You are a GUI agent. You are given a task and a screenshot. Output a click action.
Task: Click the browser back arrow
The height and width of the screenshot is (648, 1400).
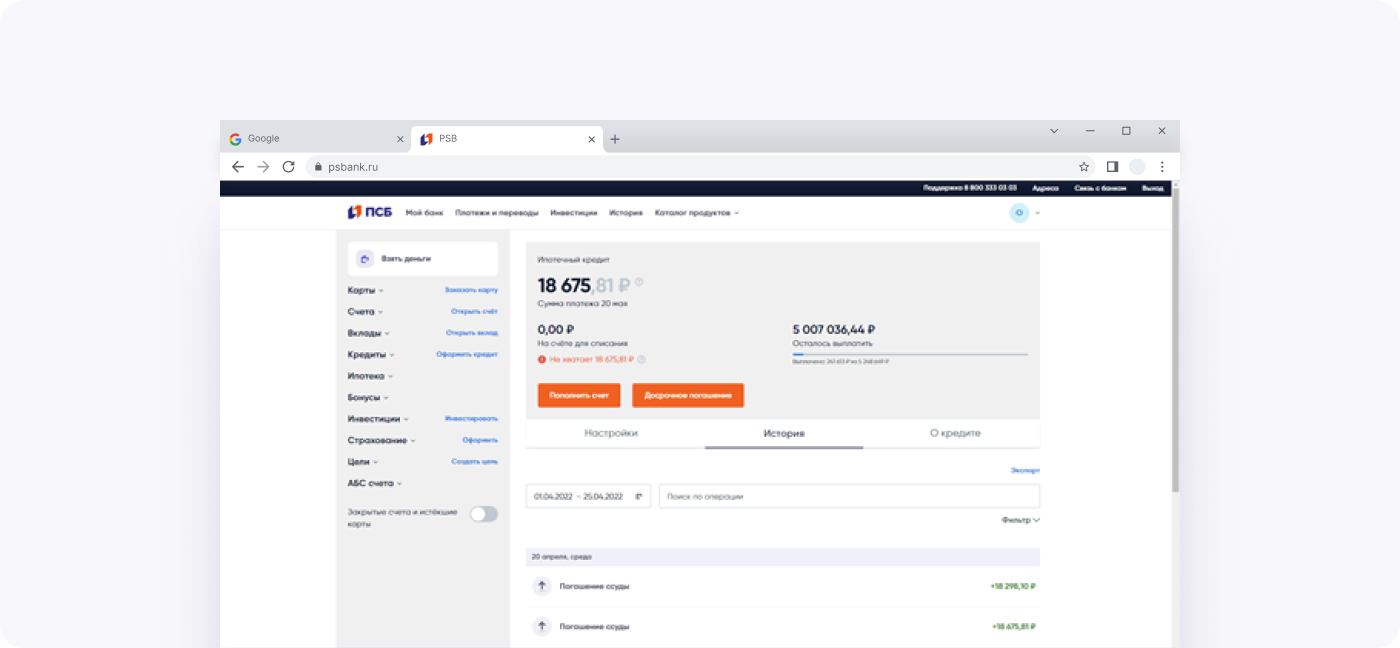pos(238,167)
